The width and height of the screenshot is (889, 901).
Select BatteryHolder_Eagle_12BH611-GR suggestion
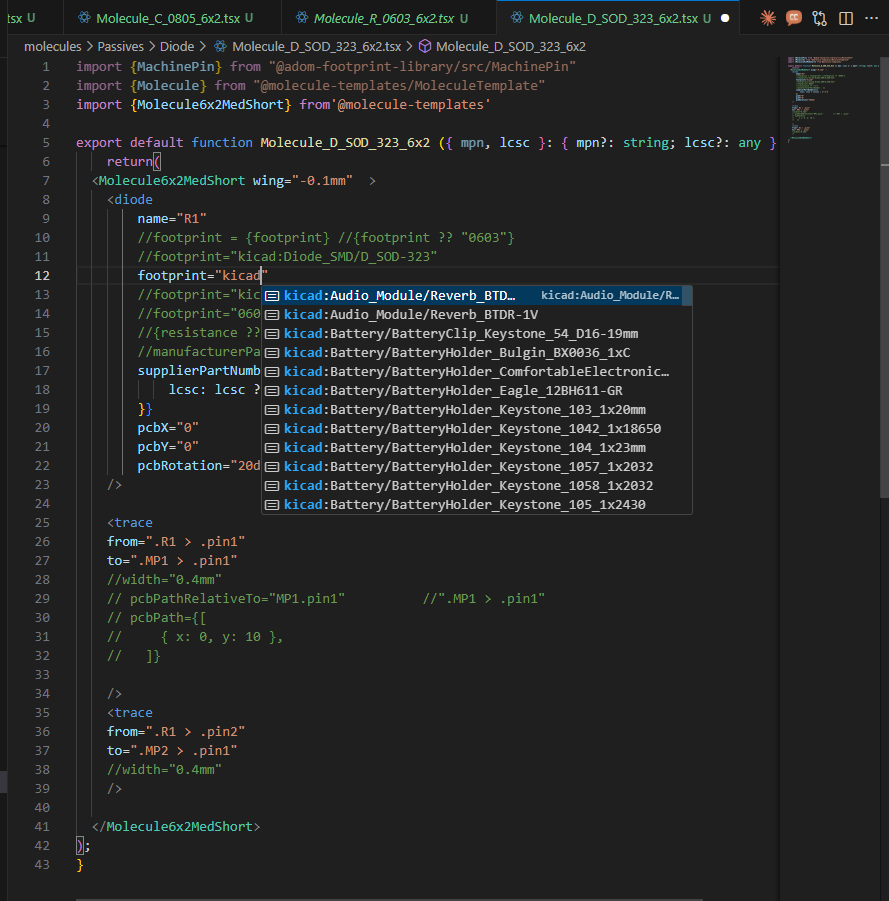coord(453,391)
